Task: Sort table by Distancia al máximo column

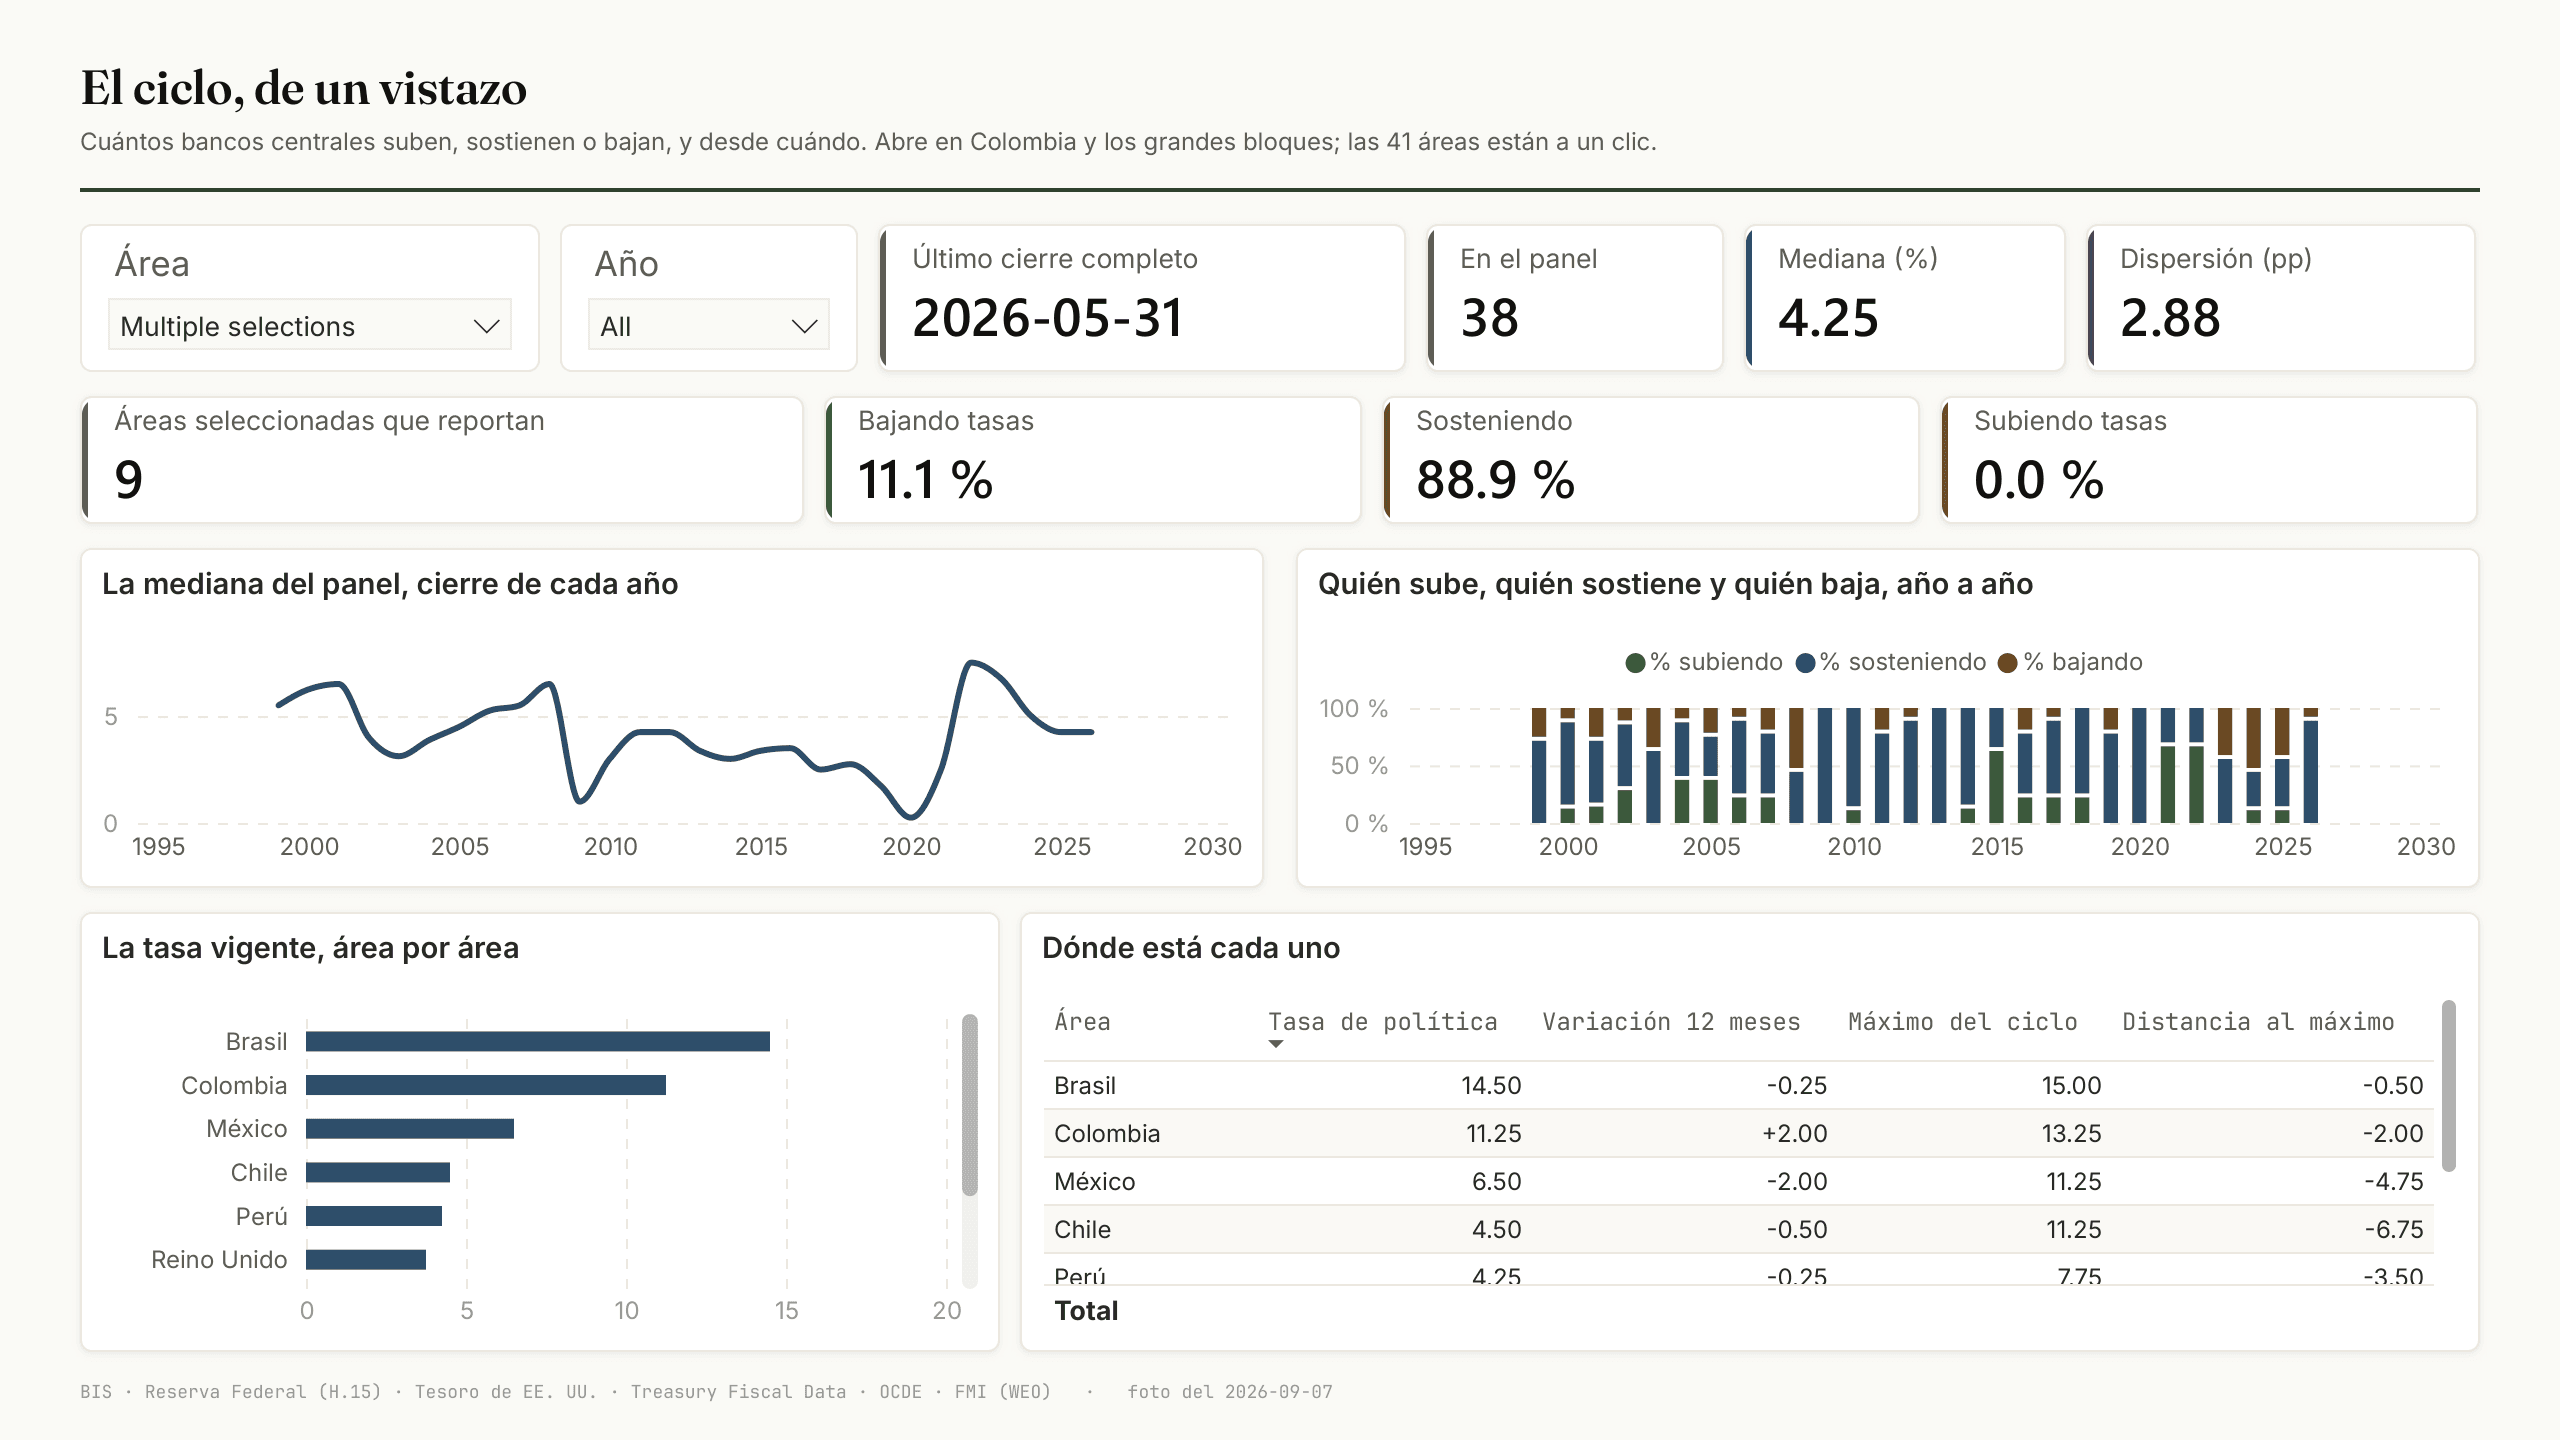Action: pyautogui.click(x=2258, y=1022)
